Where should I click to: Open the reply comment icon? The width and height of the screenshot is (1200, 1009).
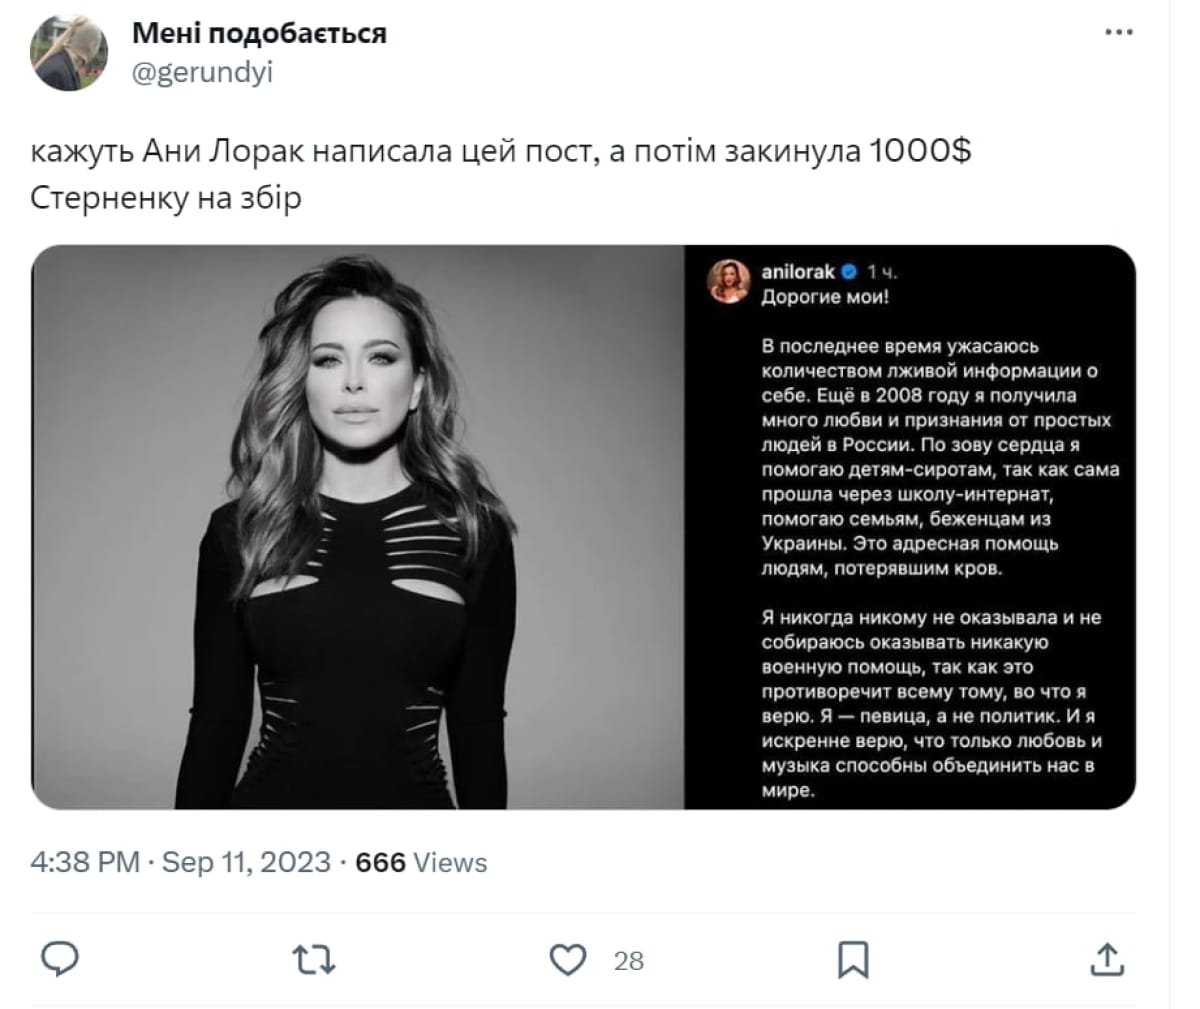point(60,959)
